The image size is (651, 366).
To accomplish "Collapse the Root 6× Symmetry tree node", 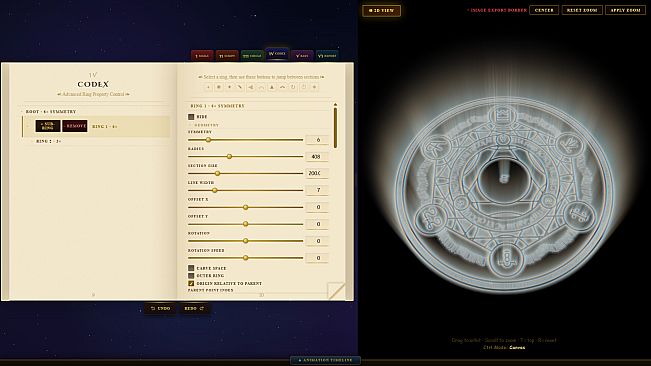I will (22, 112).
